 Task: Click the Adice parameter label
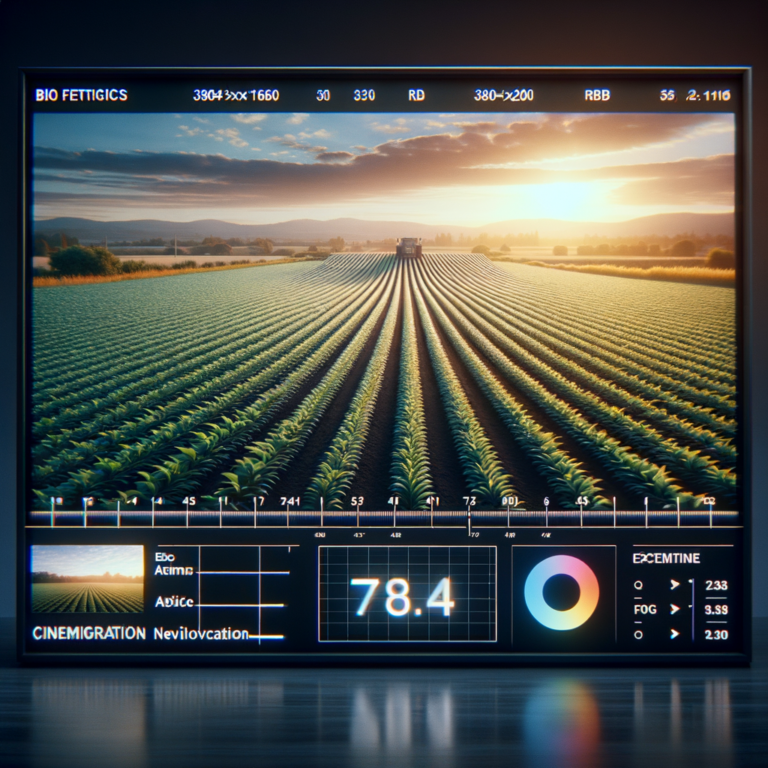click(x=174, y=602)
